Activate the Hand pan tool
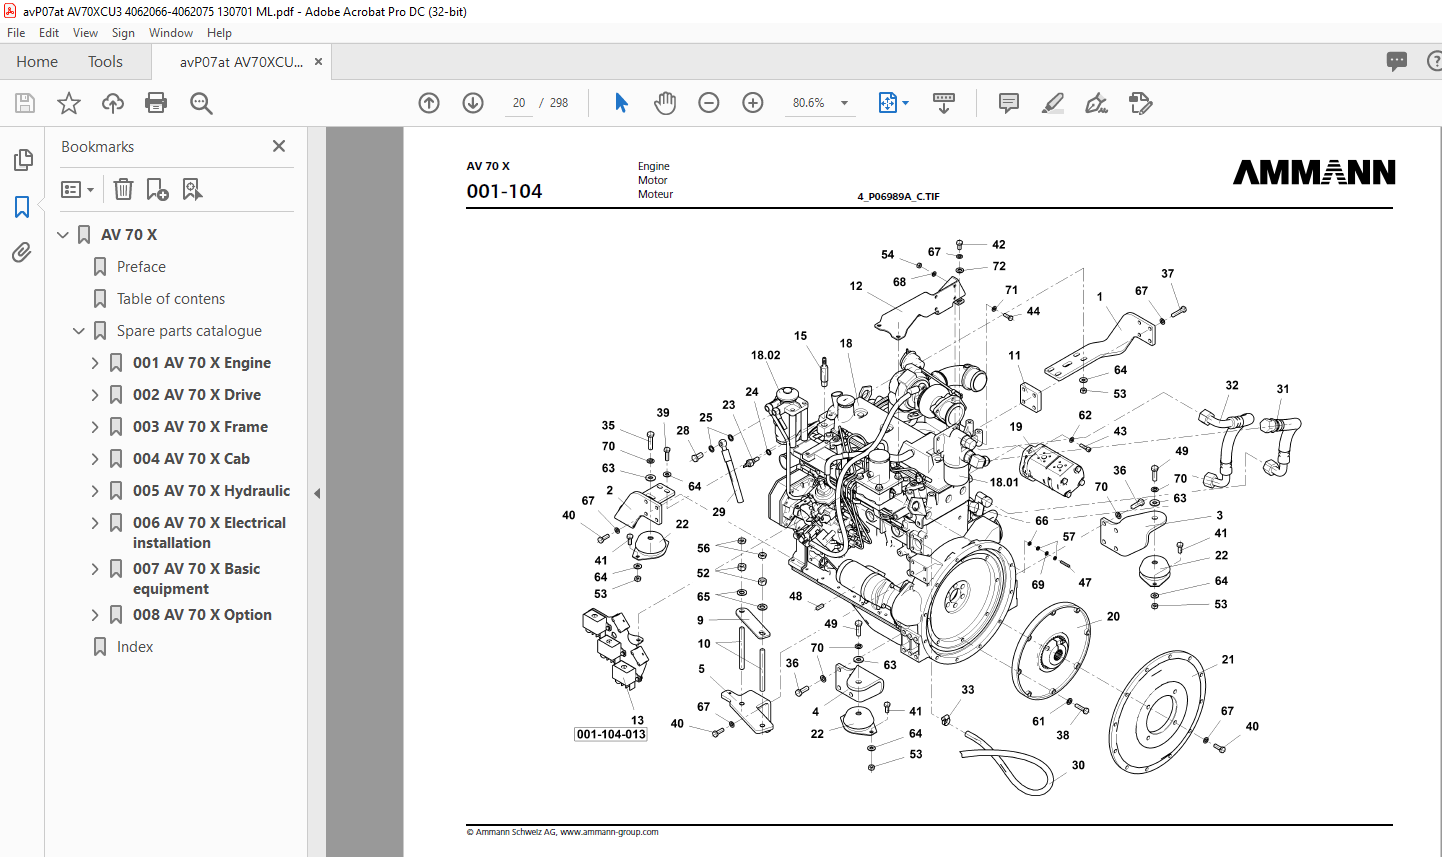 665,103
